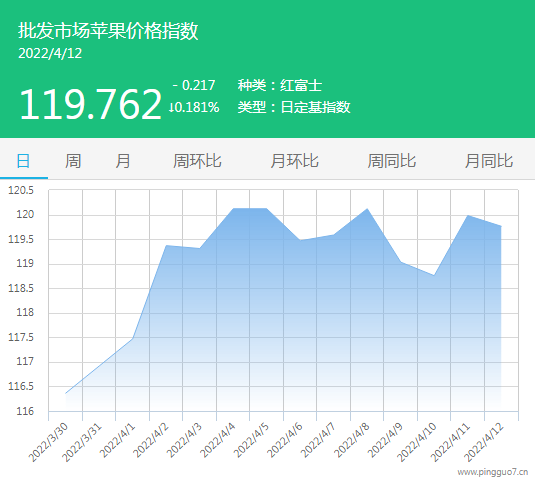Click the 2022/3/30 x-axis date label

(48, 442)
